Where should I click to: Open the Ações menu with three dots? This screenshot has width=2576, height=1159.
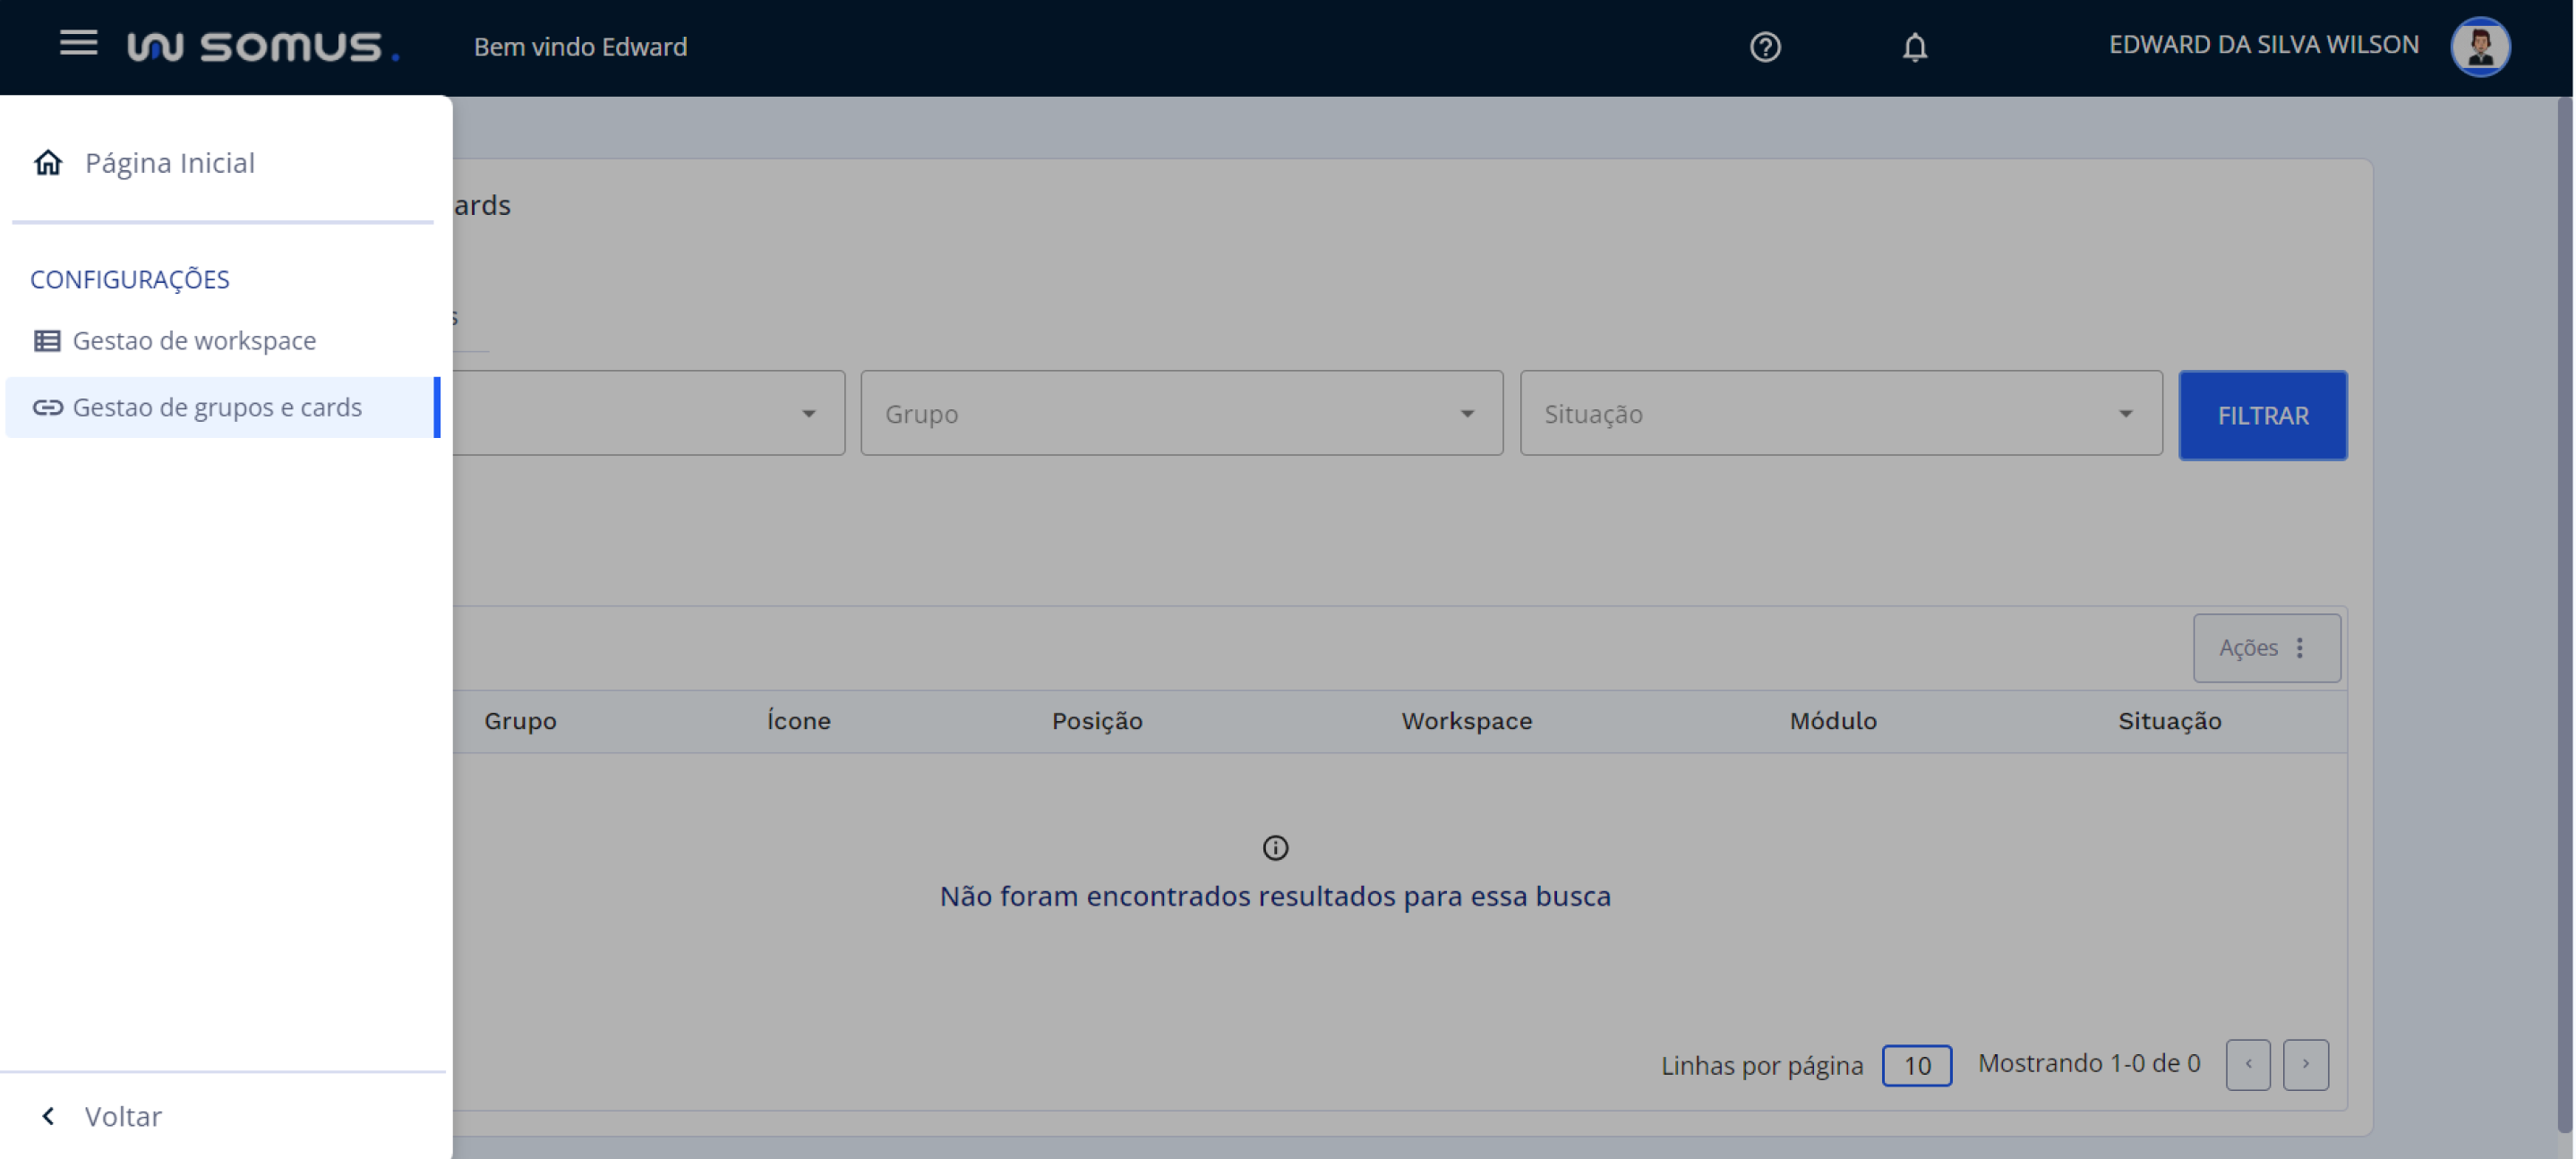coord(2266,648)
